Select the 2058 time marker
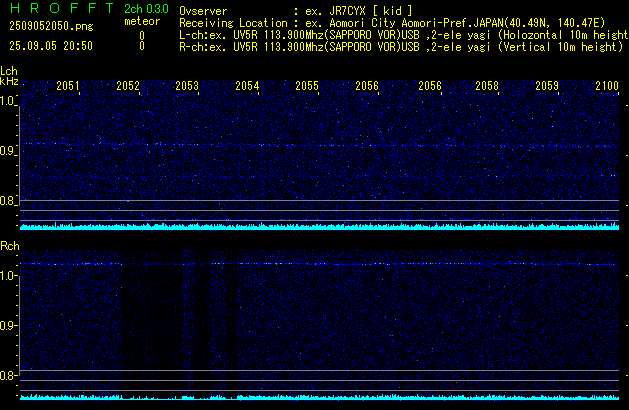This screenshot has width=629, height=410. (487, 85)
